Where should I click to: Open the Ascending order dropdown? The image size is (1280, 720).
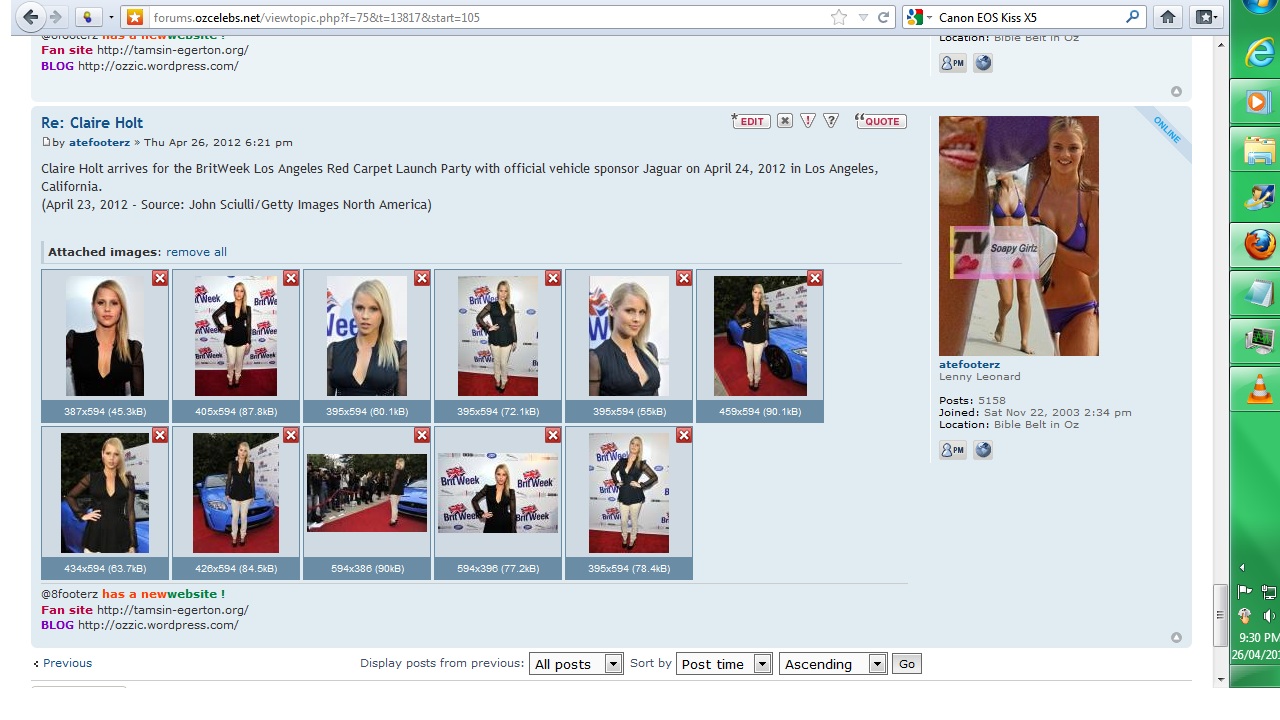(877, 664)
